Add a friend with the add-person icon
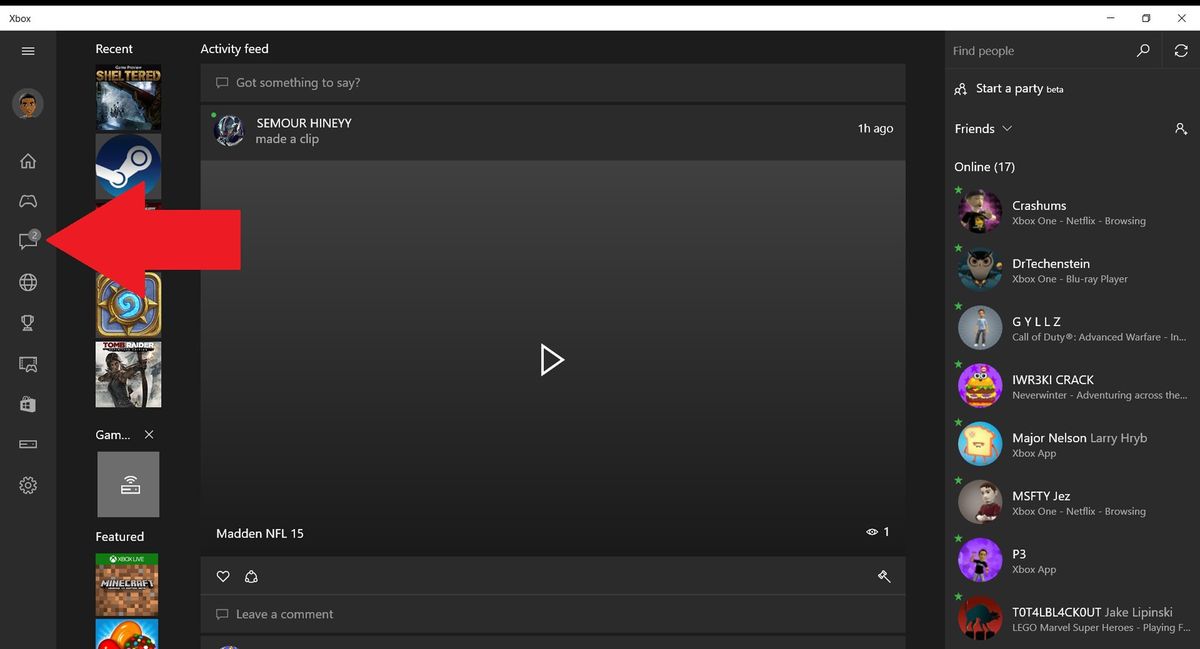1200x649 pixels. pyautogui.click(x=1181, y=129)
